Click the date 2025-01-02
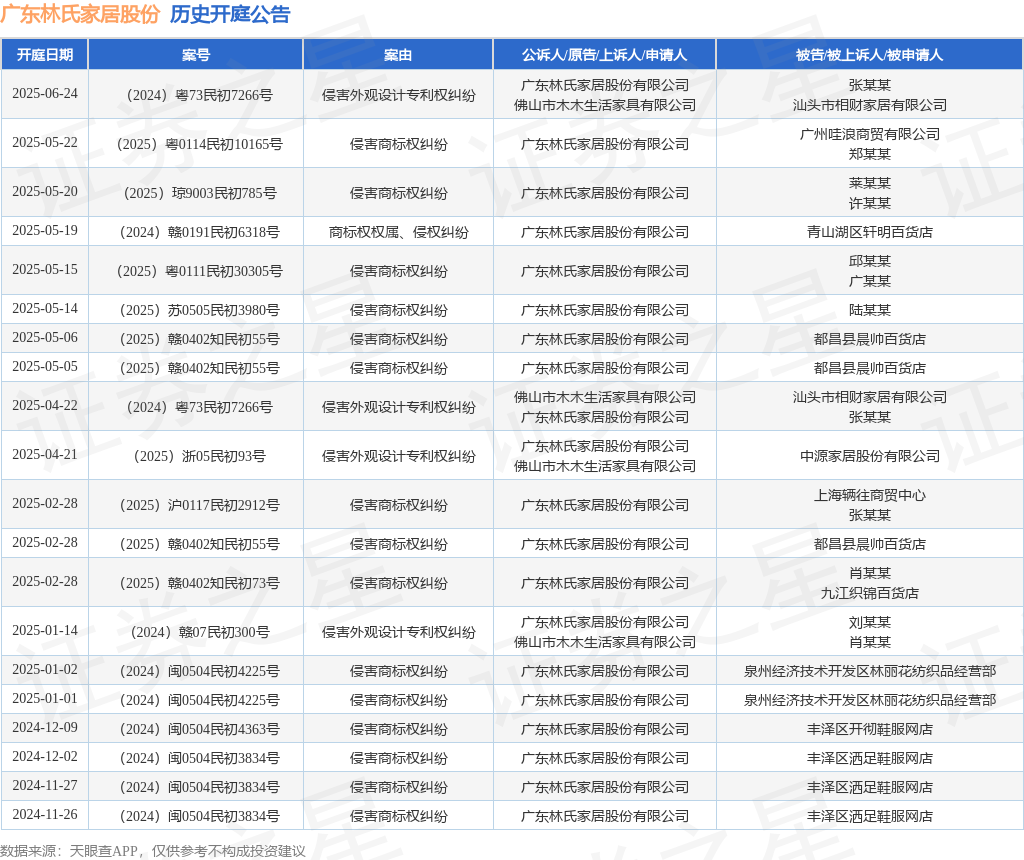The height and width of the screenshot is (860, 1024). (45, 669)
